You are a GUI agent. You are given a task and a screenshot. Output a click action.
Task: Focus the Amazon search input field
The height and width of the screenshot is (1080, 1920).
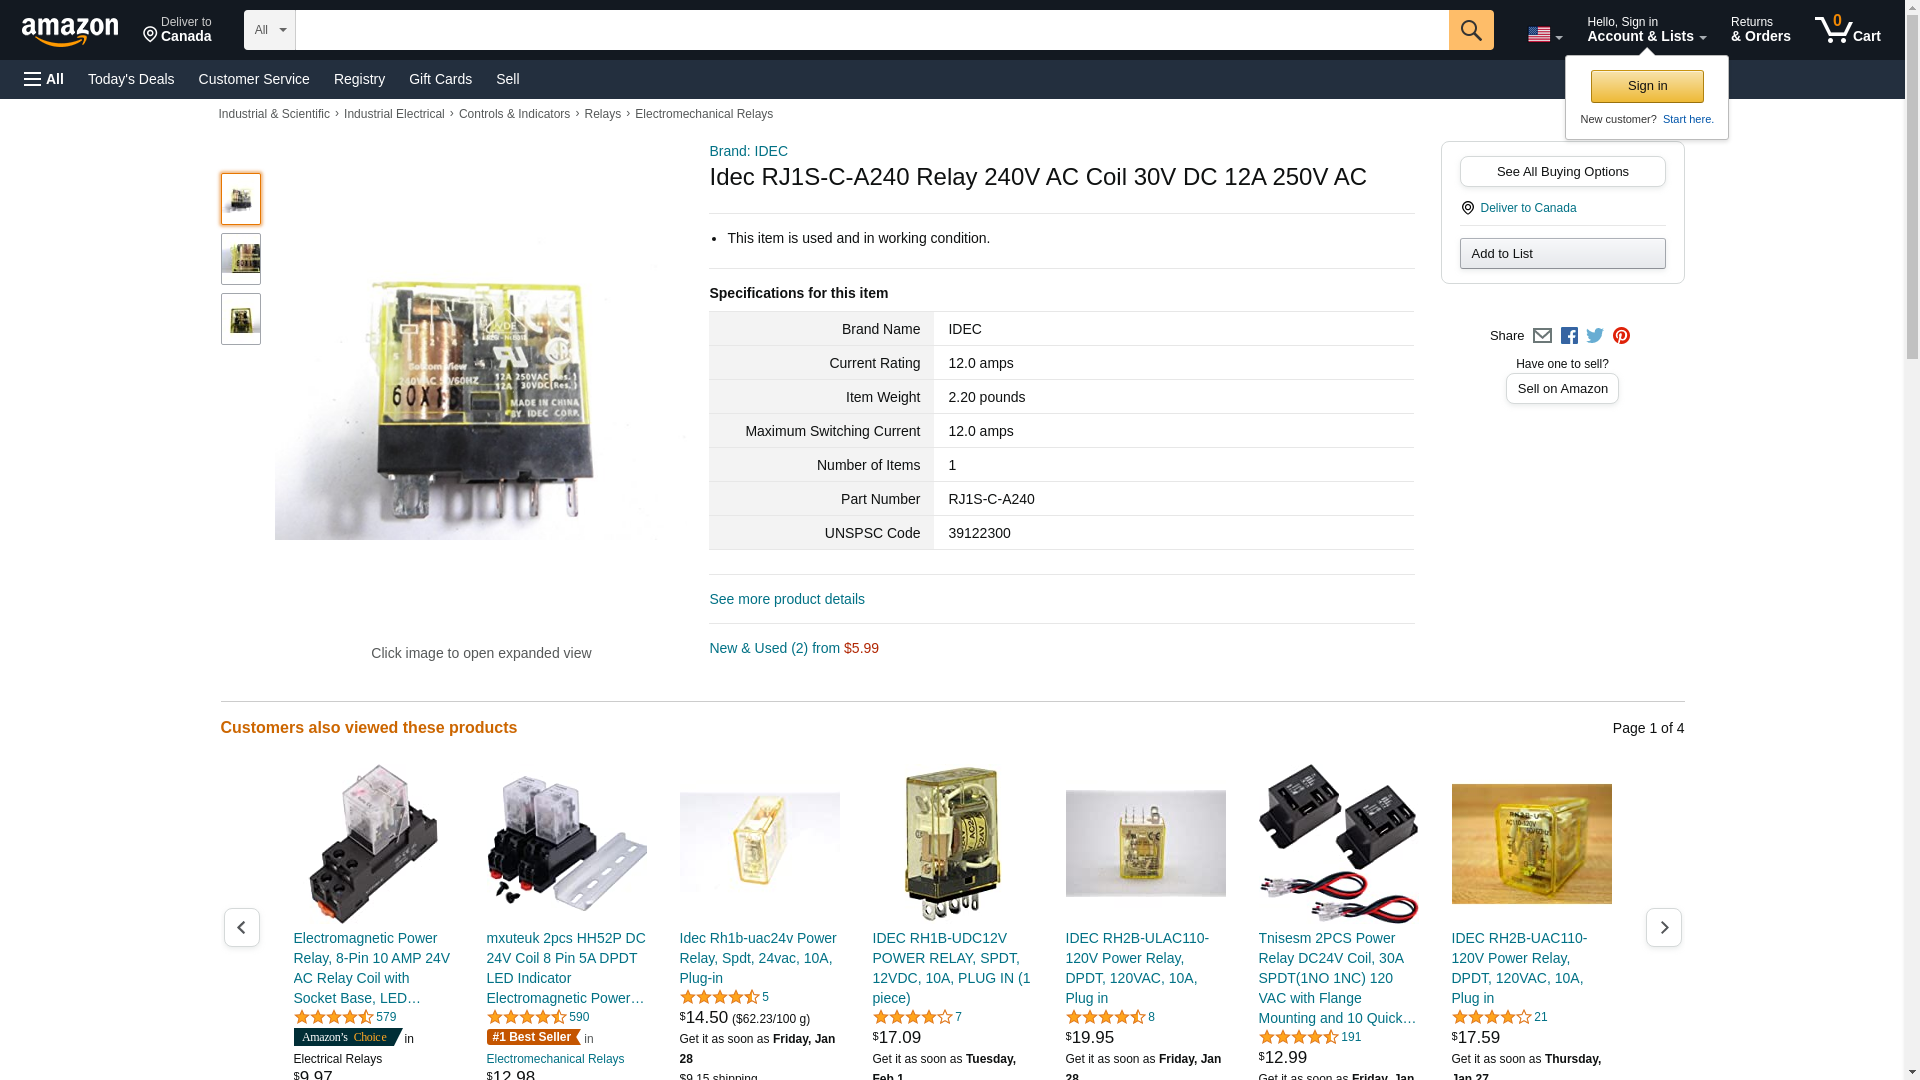coord(872,30)
